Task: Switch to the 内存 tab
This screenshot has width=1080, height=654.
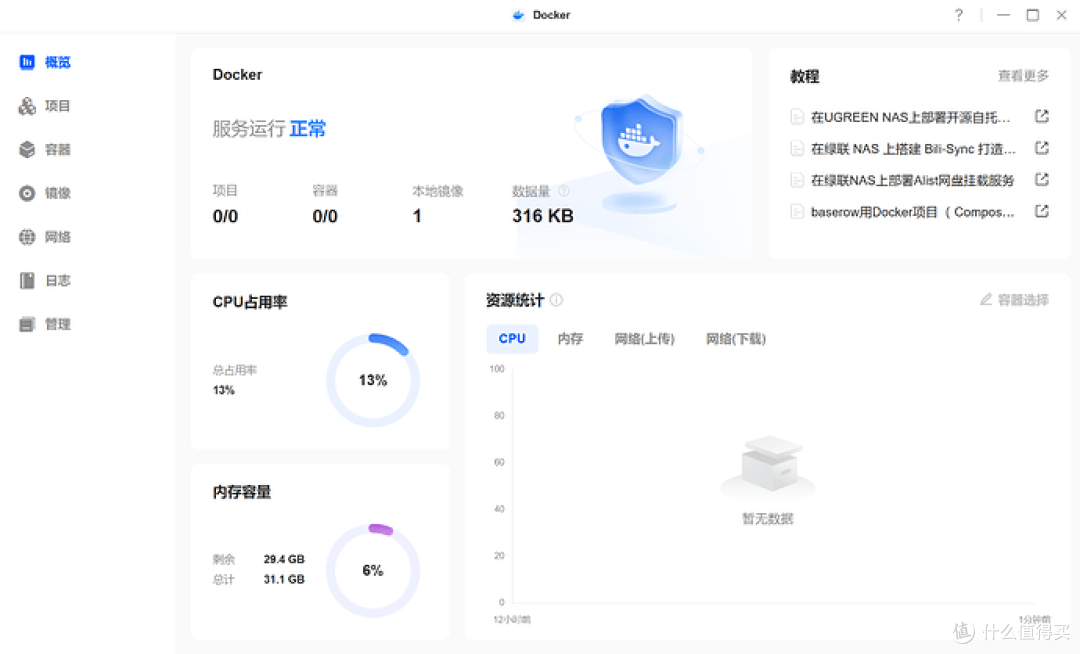Action: click(x=570, y=339)
